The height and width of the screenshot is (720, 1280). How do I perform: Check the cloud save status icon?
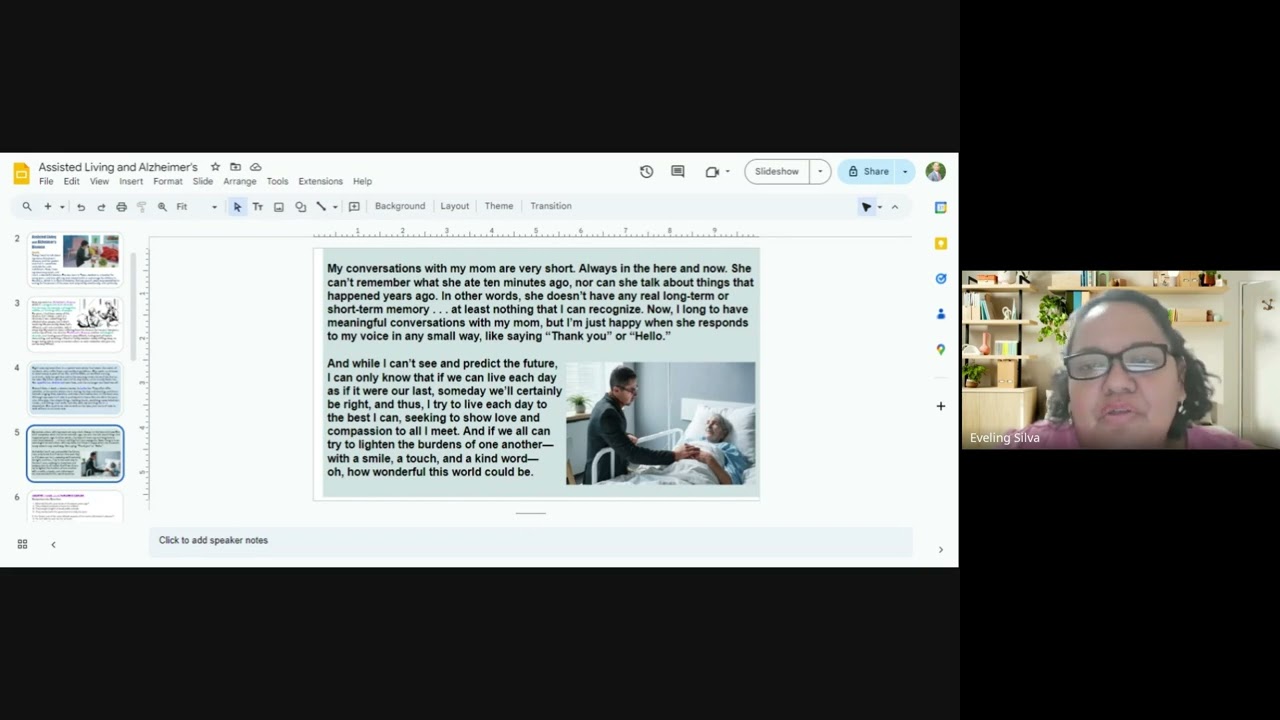pos(256,167)
